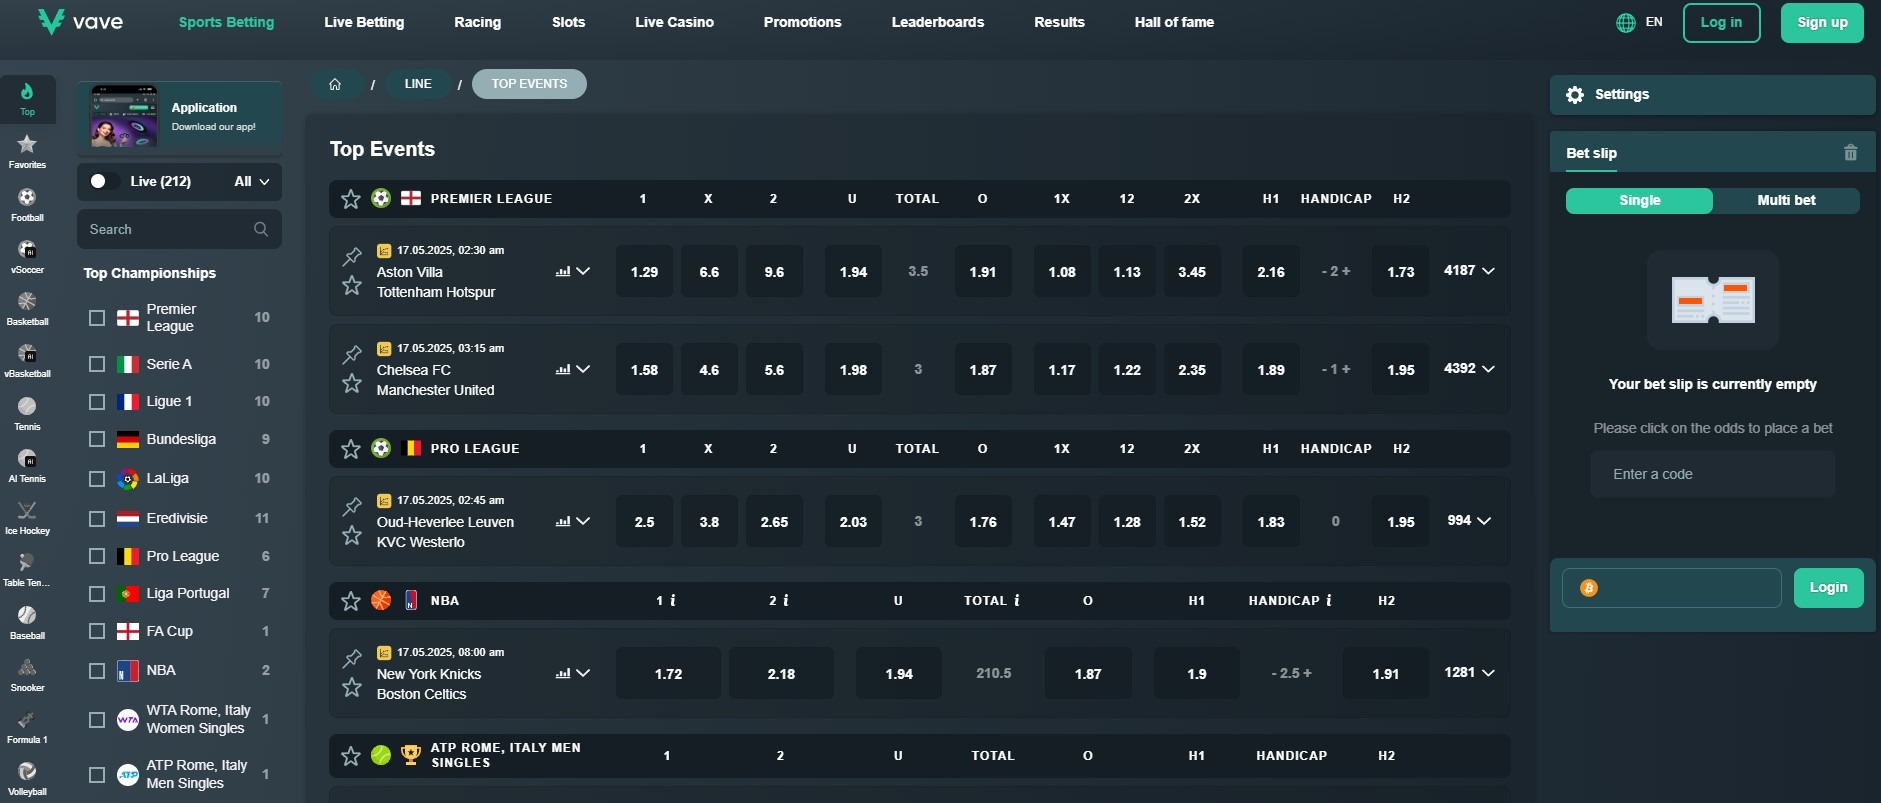Select Football in the sports sidebar

27,203
